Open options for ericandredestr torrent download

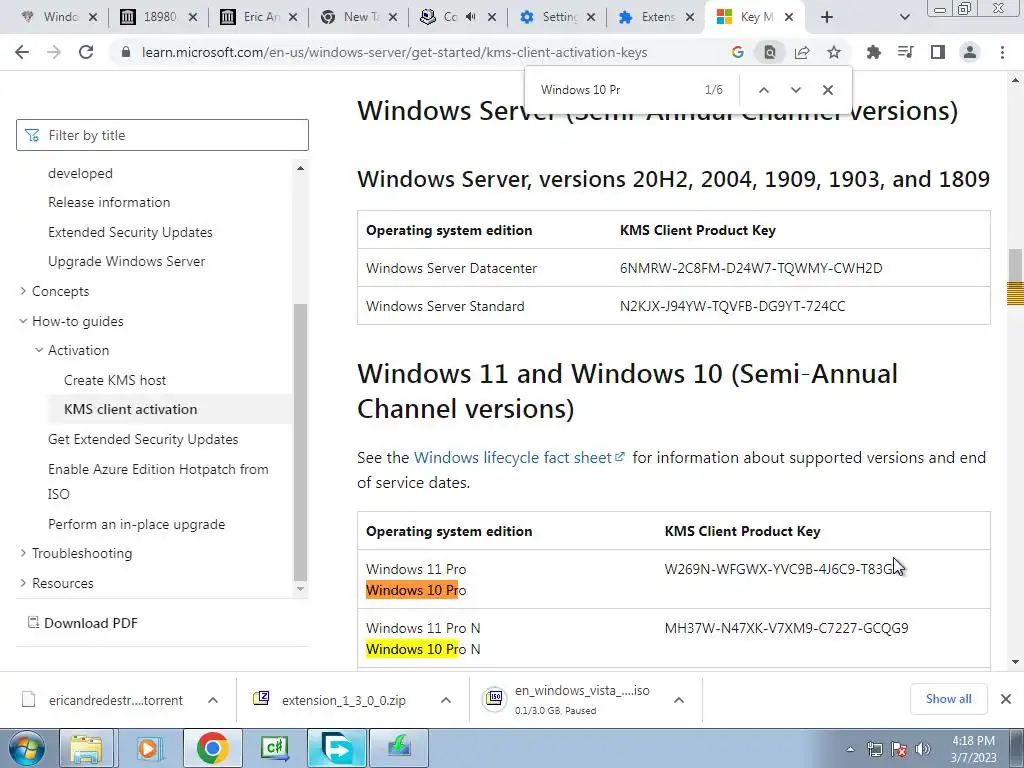click(x=213, y=700)
